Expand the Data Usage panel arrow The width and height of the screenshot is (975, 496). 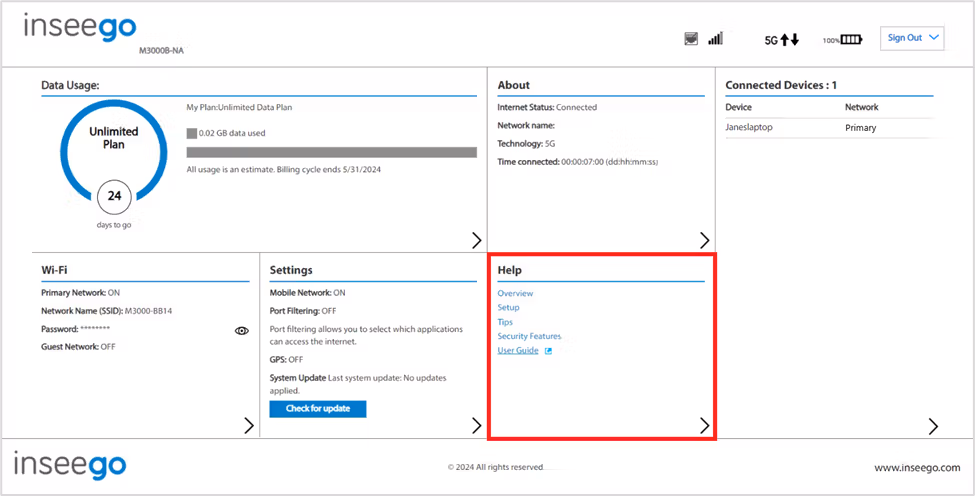[x=476, y=241]
